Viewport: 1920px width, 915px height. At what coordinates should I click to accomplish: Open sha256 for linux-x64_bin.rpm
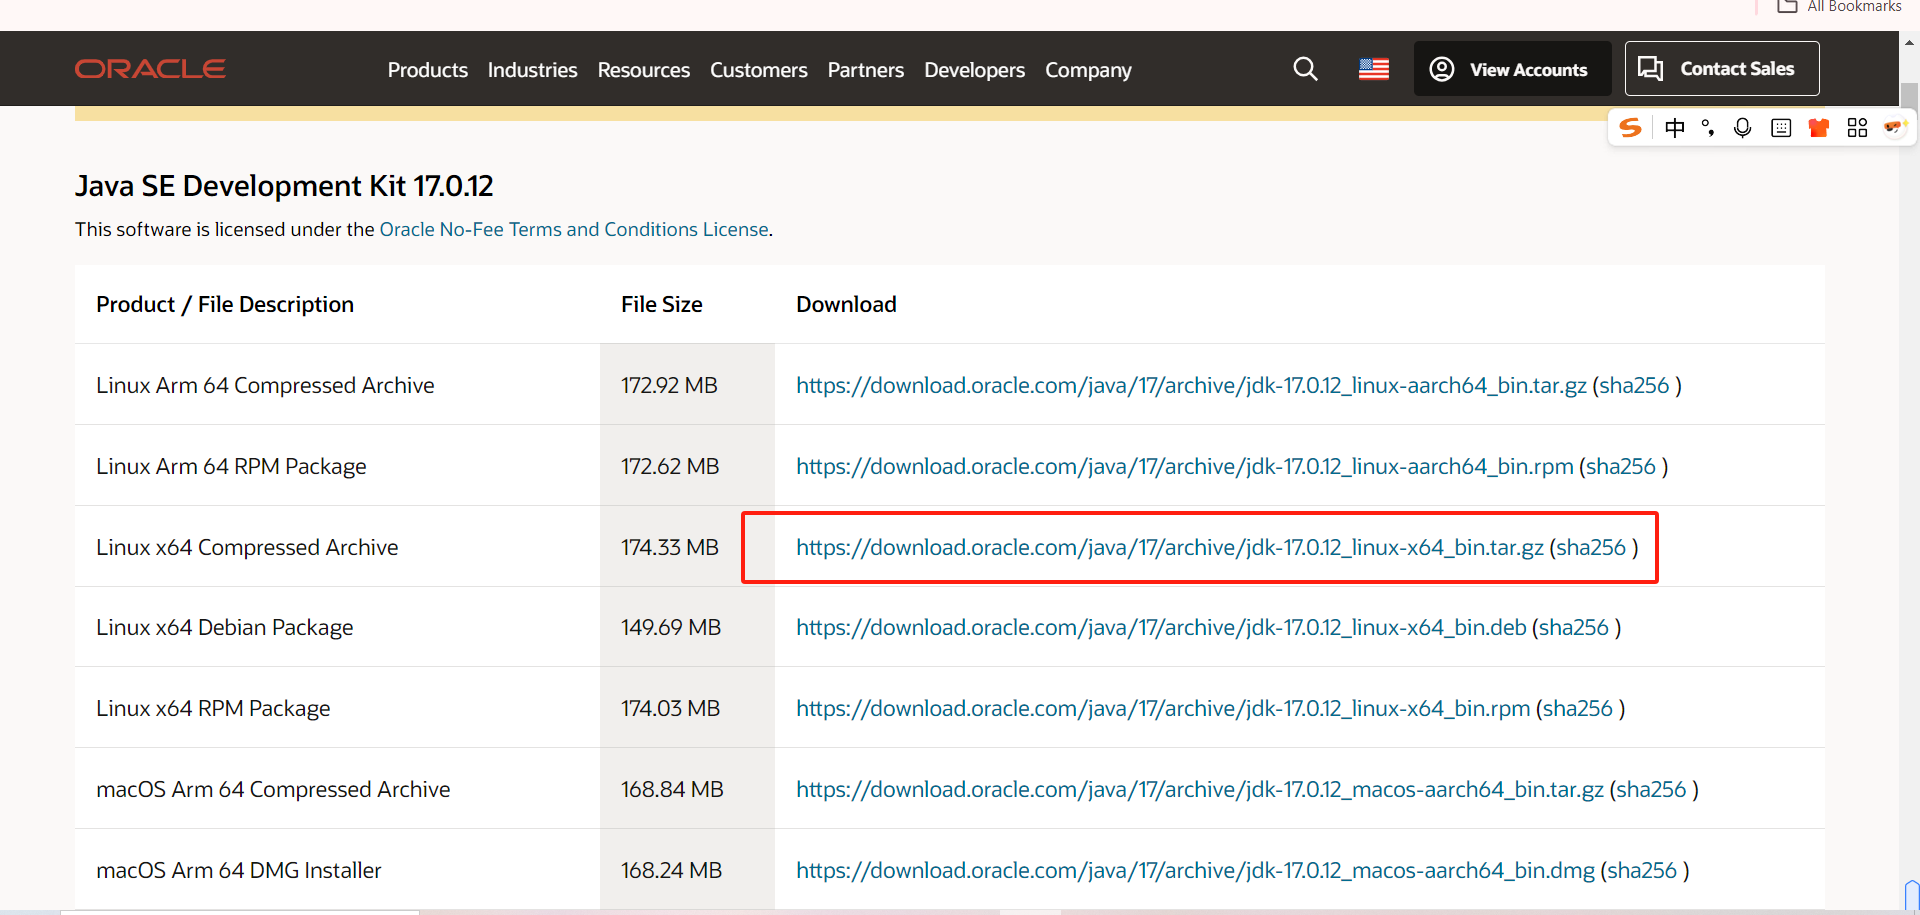1578,708
